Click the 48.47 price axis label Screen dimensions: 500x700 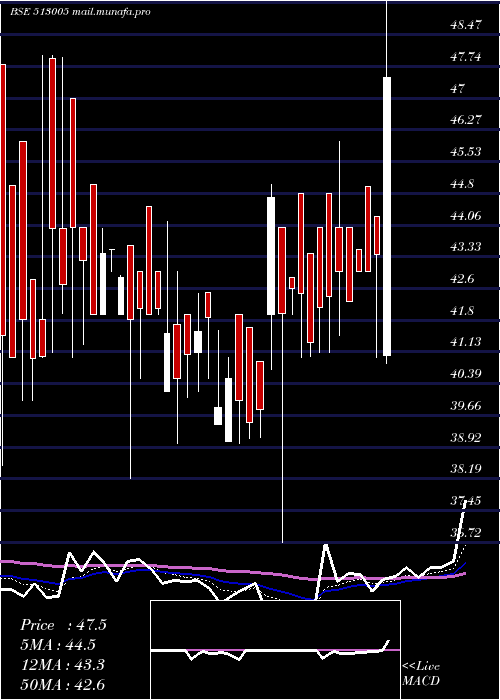[x=466, y=25]
